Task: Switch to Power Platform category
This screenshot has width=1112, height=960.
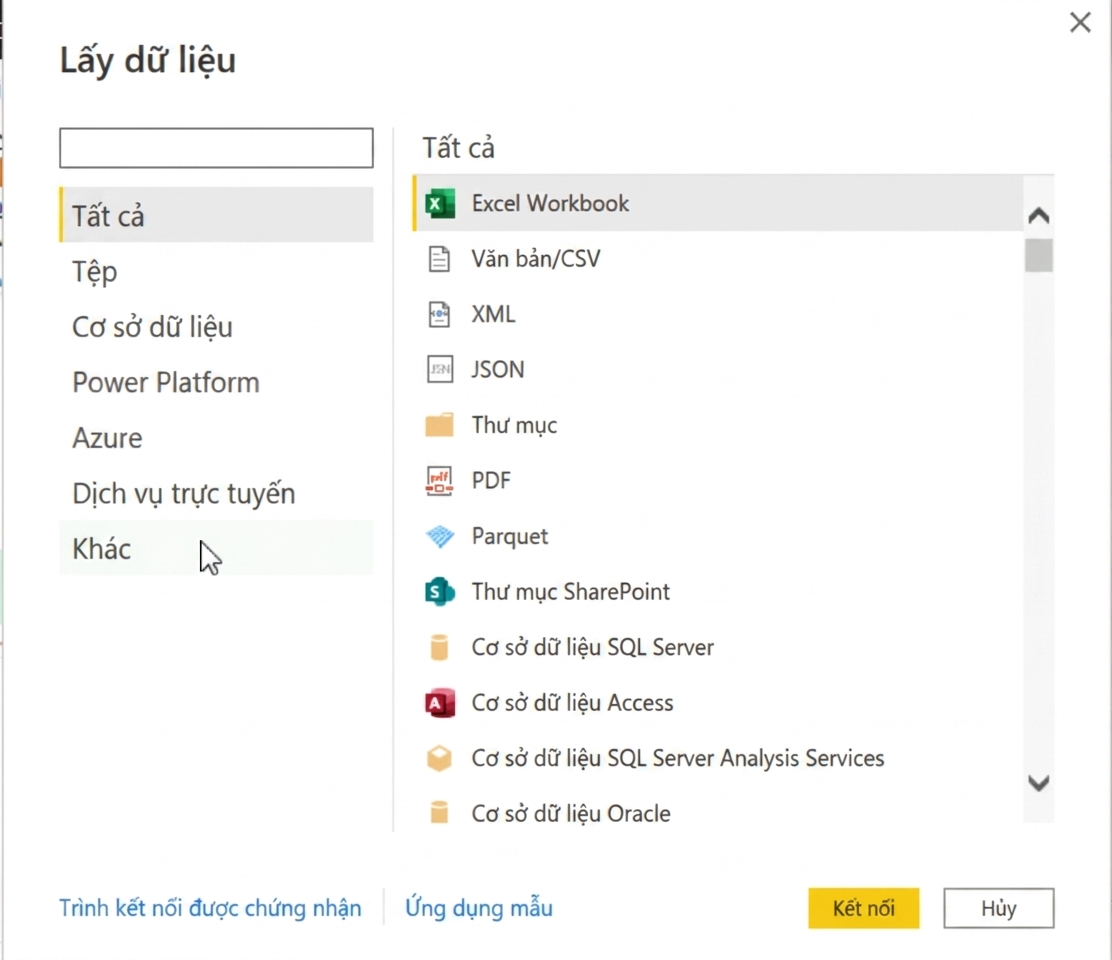Action: [x=216, y=382]
